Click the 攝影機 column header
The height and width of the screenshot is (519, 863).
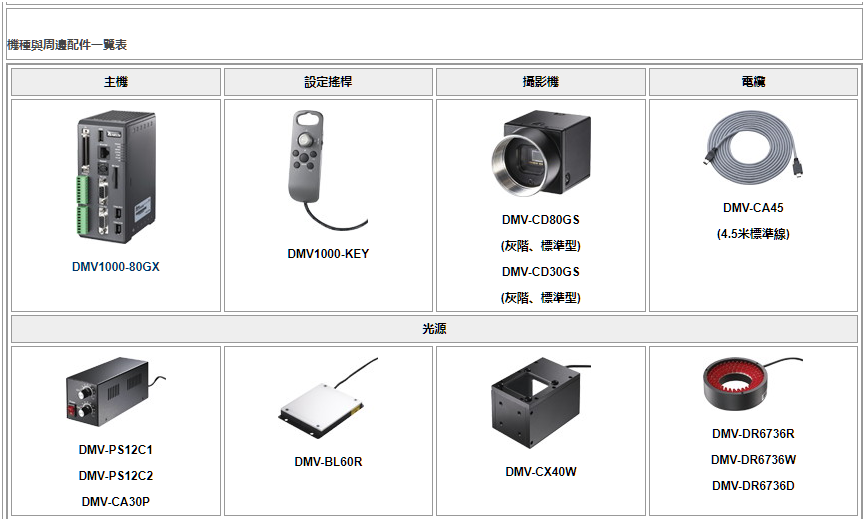point(540,82)
